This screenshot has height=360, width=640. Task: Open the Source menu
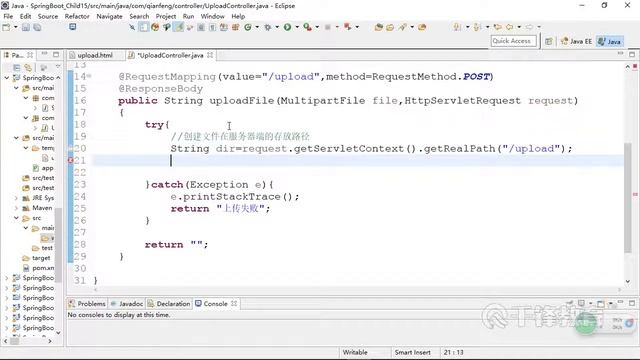(x=48, y=16)
